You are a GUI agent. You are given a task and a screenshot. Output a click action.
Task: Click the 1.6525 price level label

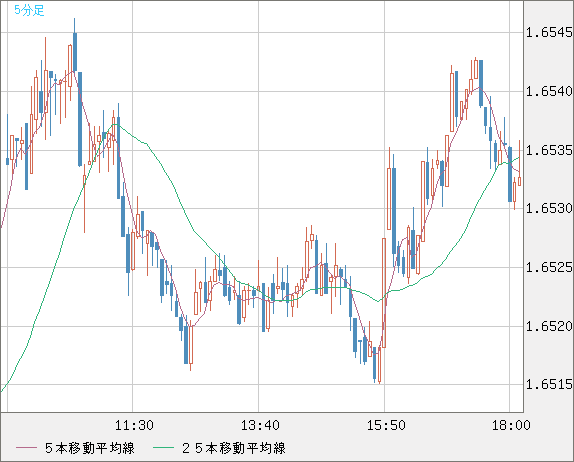[x=549, y=267]
